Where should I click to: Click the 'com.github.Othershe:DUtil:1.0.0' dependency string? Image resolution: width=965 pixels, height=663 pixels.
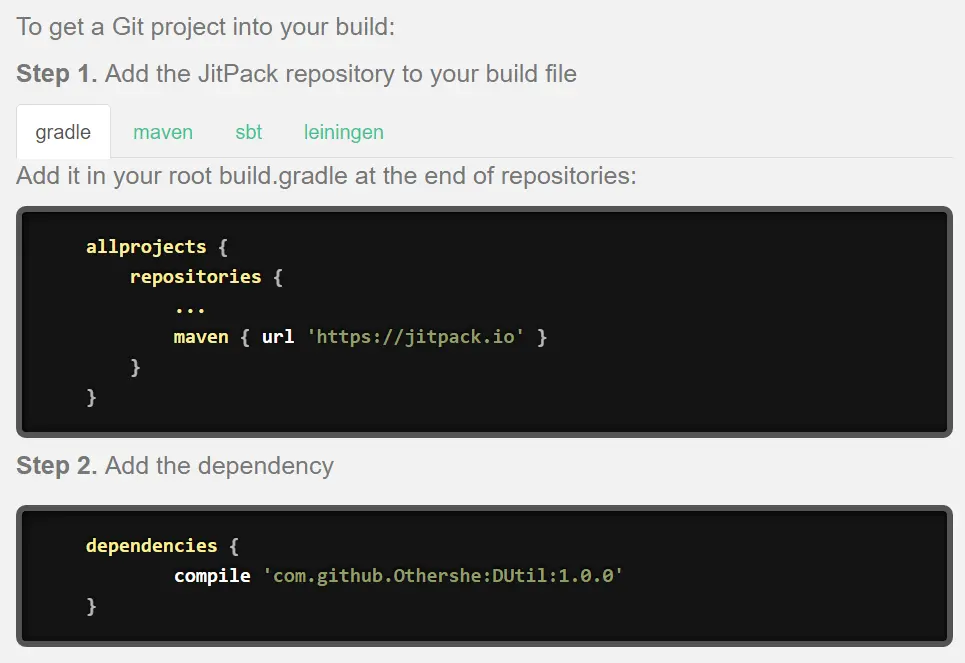442,576
